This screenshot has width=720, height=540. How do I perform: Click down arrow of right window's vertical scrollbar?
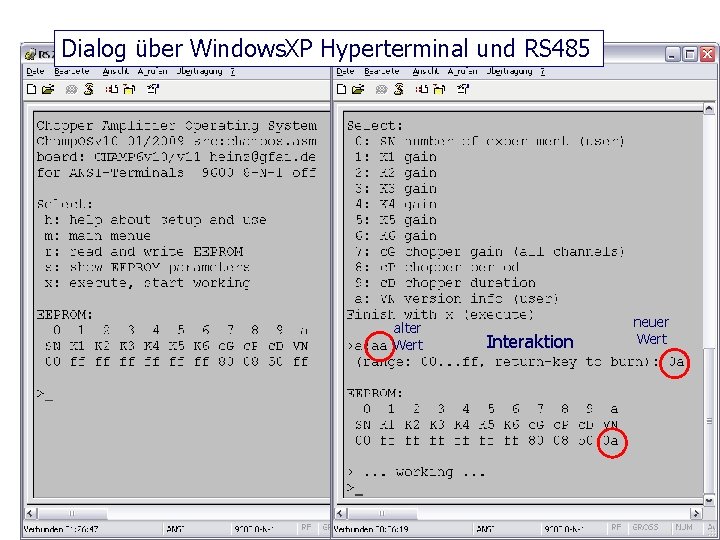tap(709, 499)
